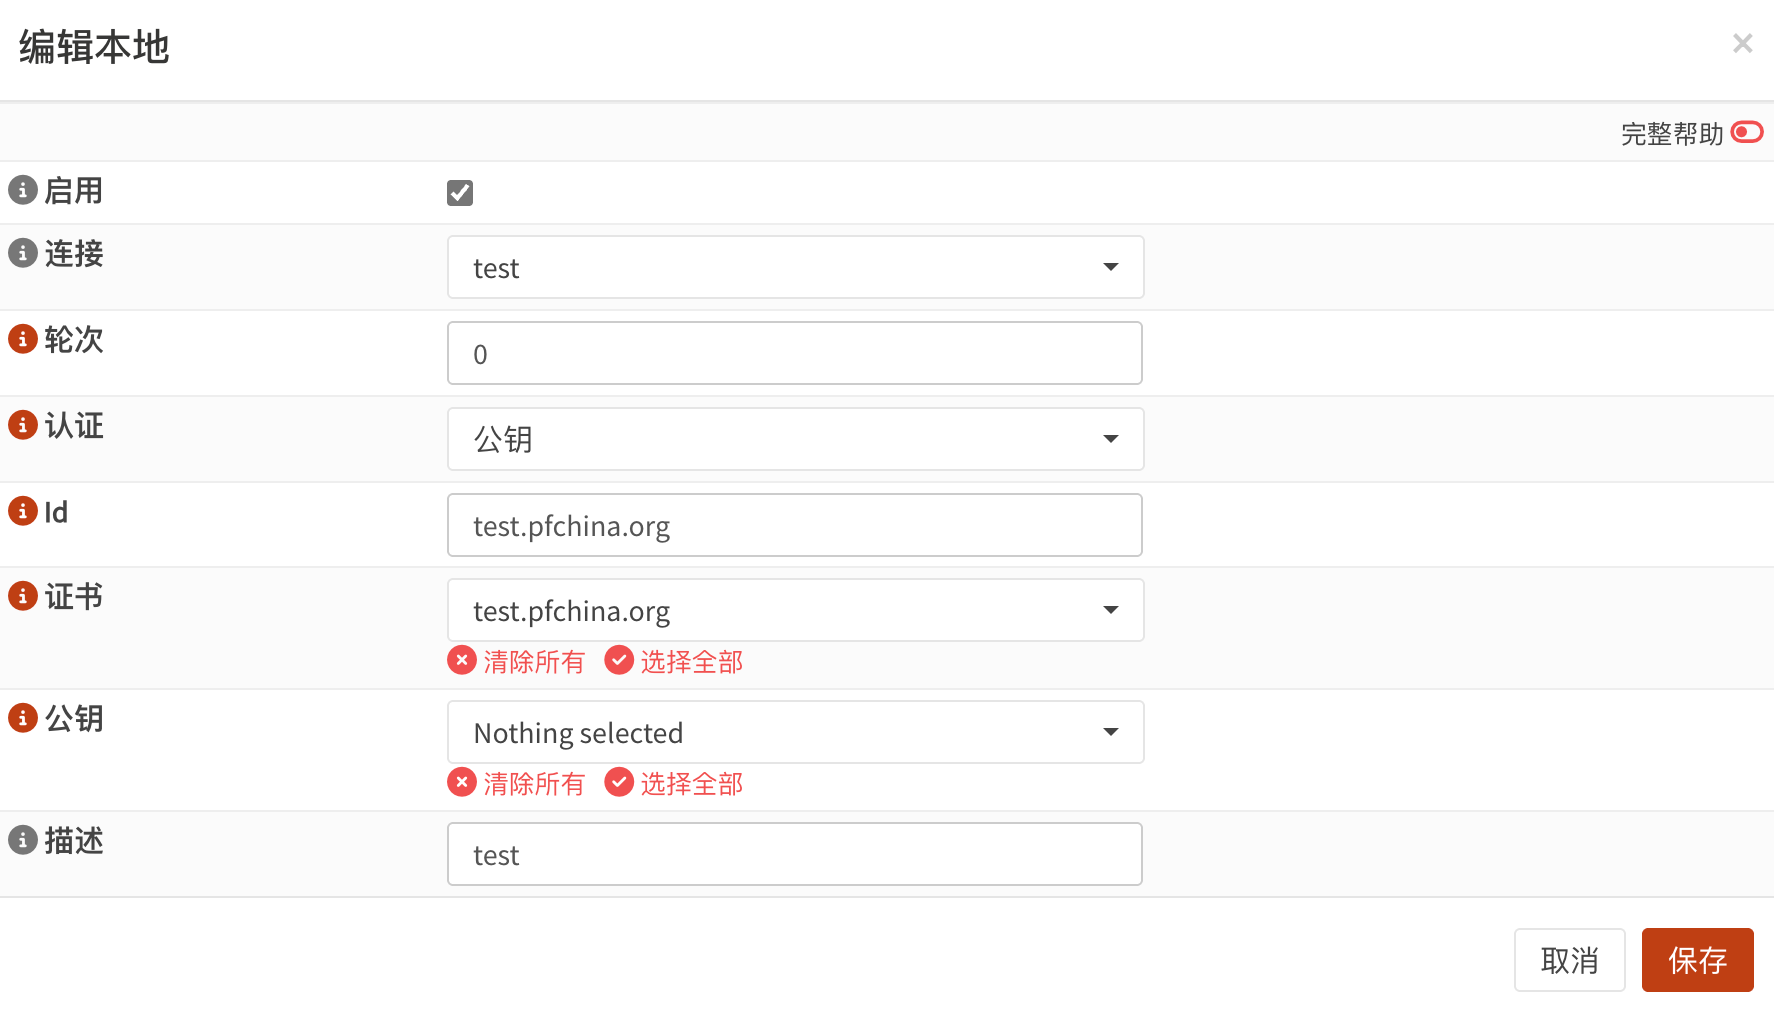1774x1012 pixels.
Task: Click 清除所有 under the 证书 field
Action: [x=516, y=661]
